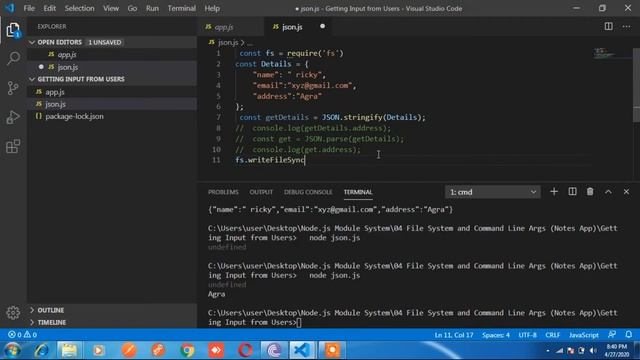Screen dimensions: 640x360
Task: Click the Visual Studio Code taskbar icon
Action: pyautogui.click(x=302, y=350)
